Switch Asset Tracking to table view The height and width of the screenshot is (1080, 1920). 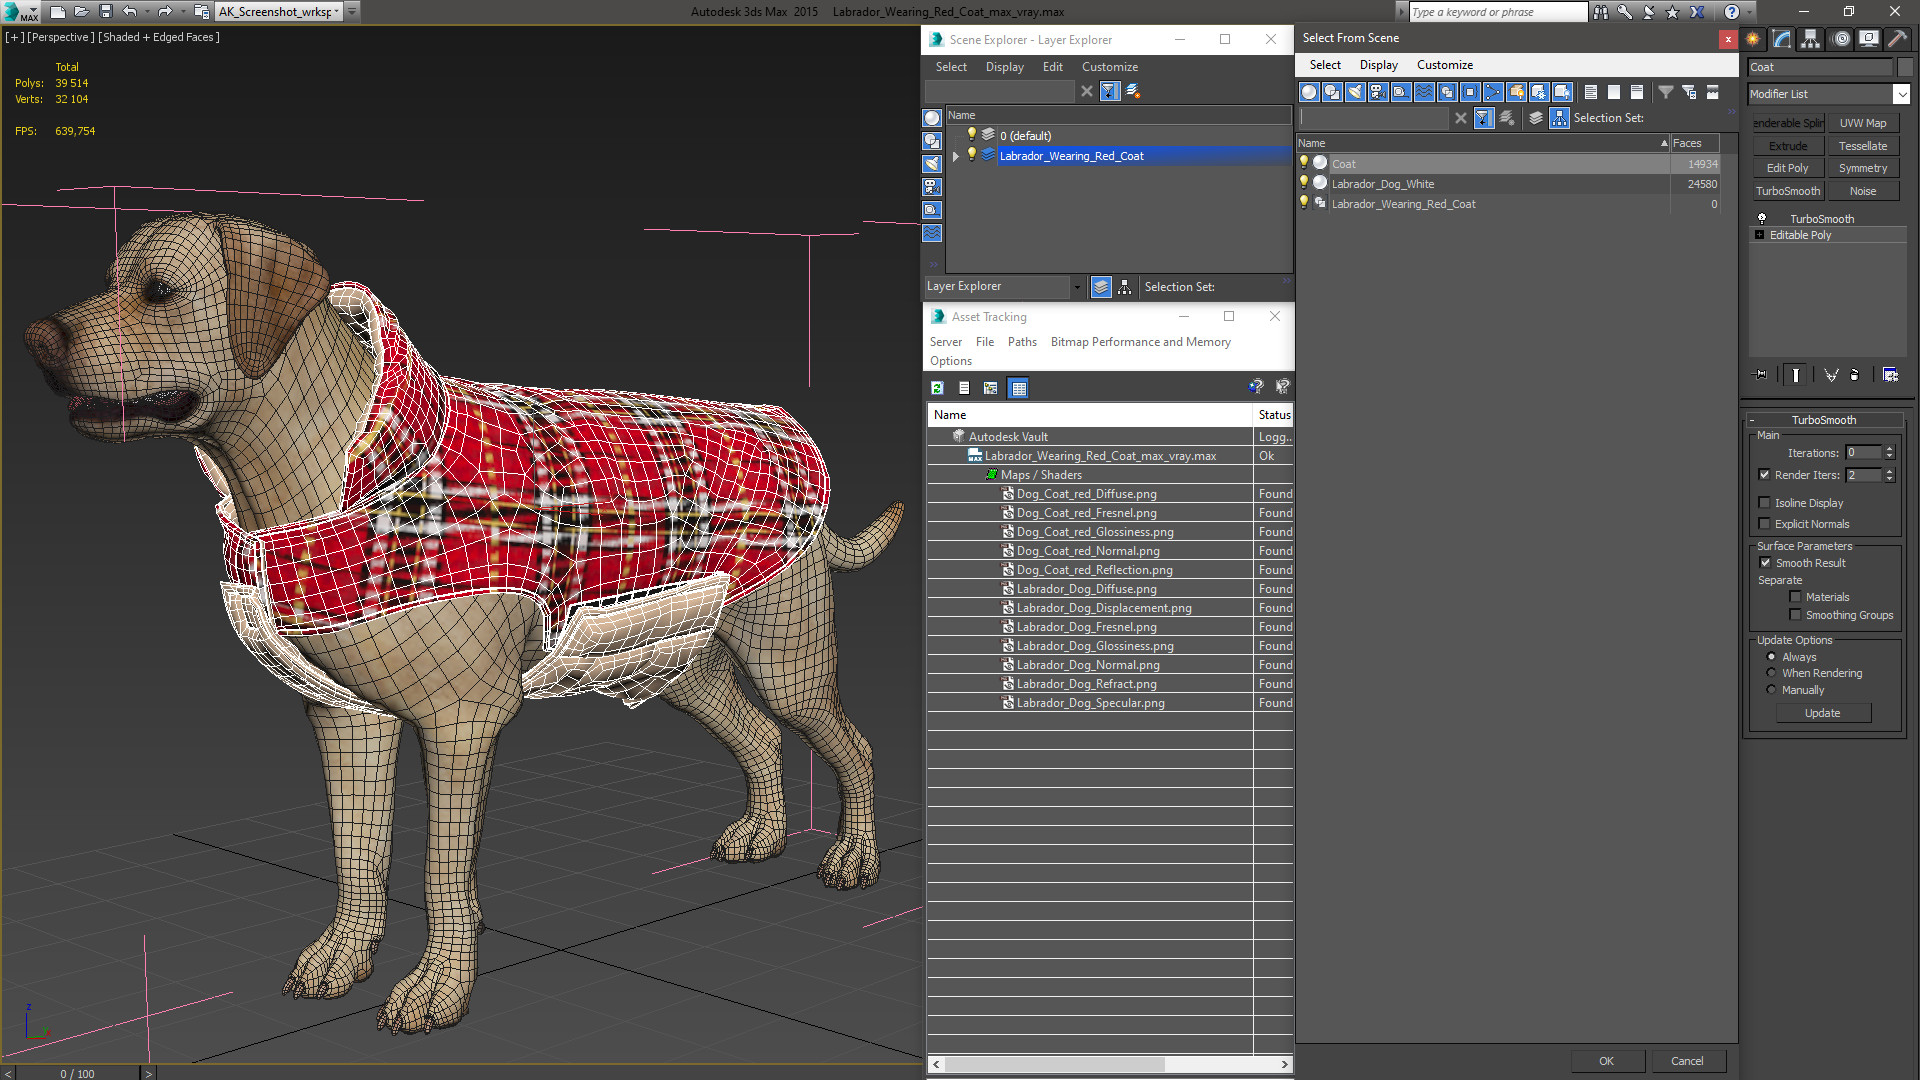[1019, 388]
